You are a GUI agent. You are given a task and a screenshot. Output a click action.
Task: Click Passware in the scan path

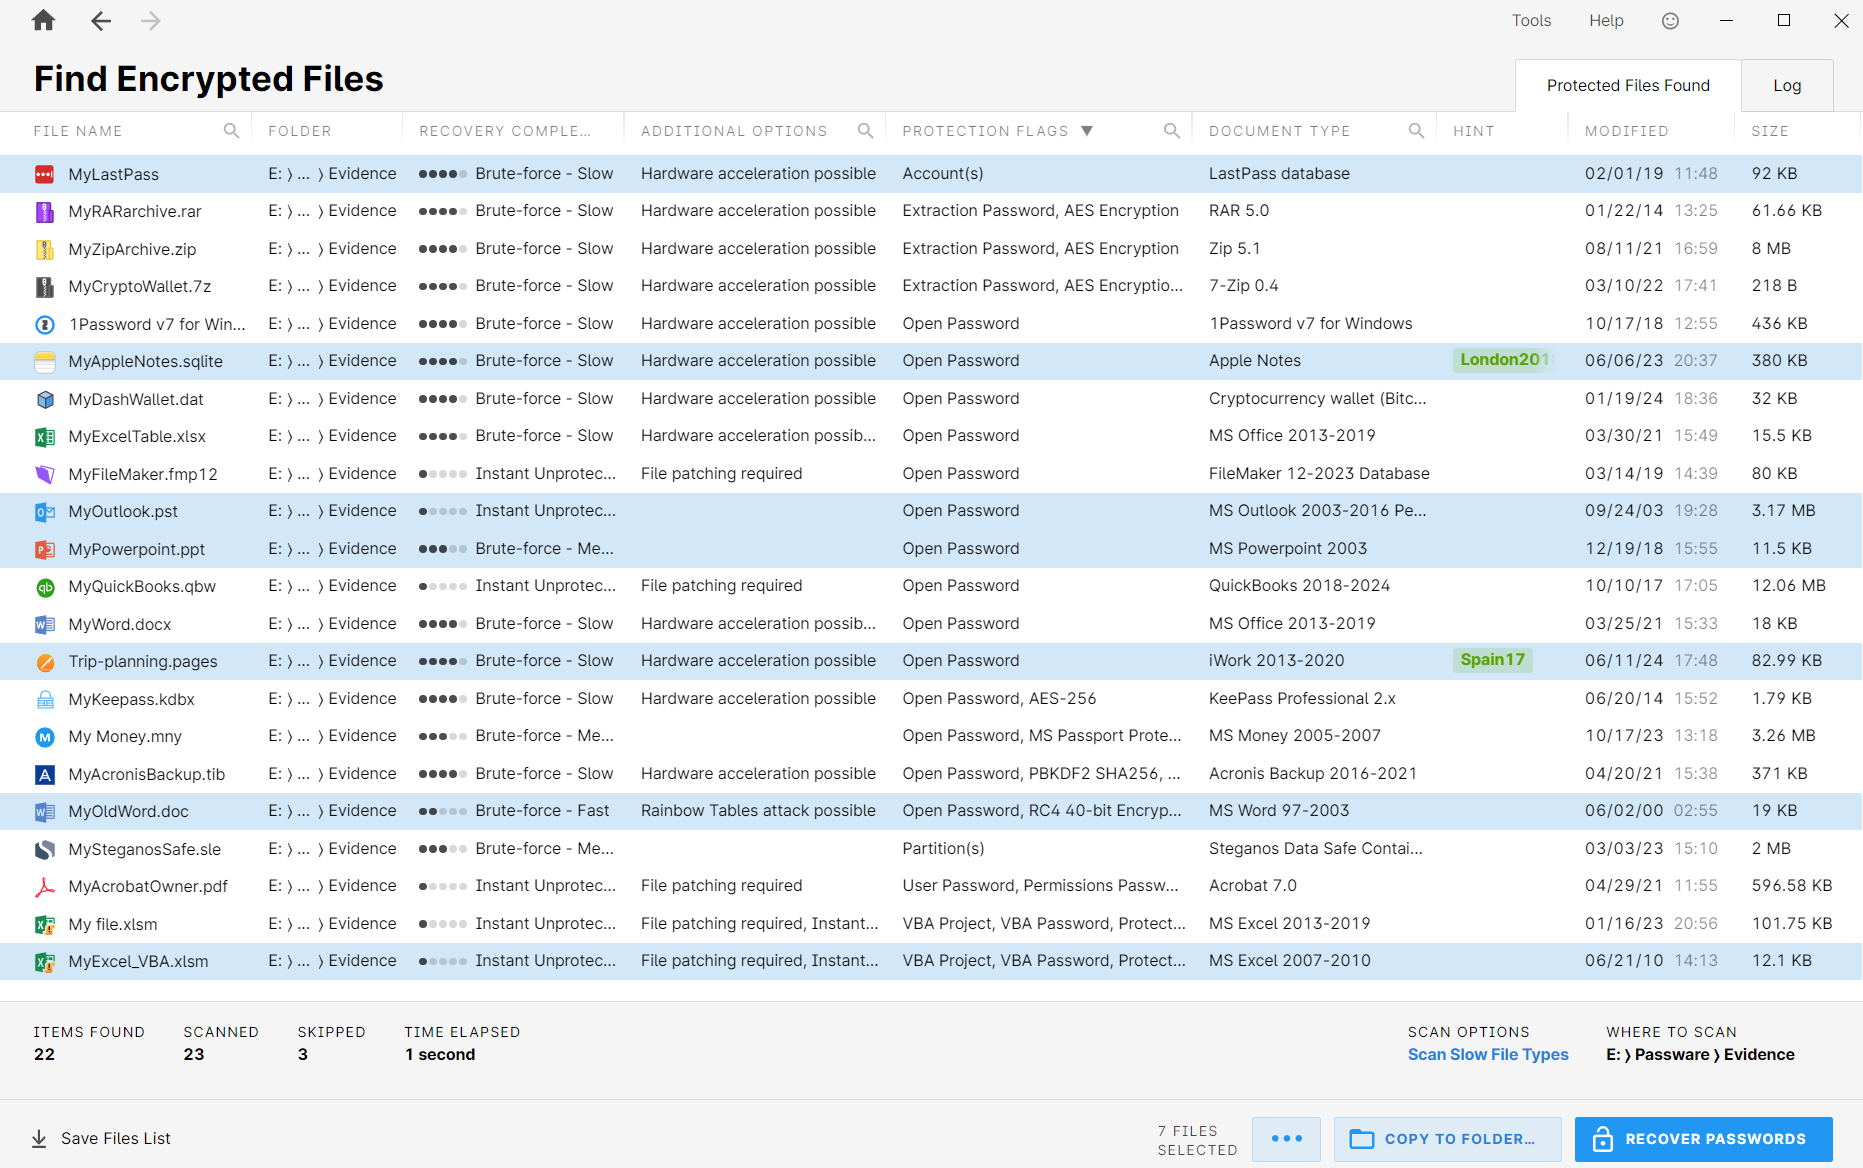1672,1054
